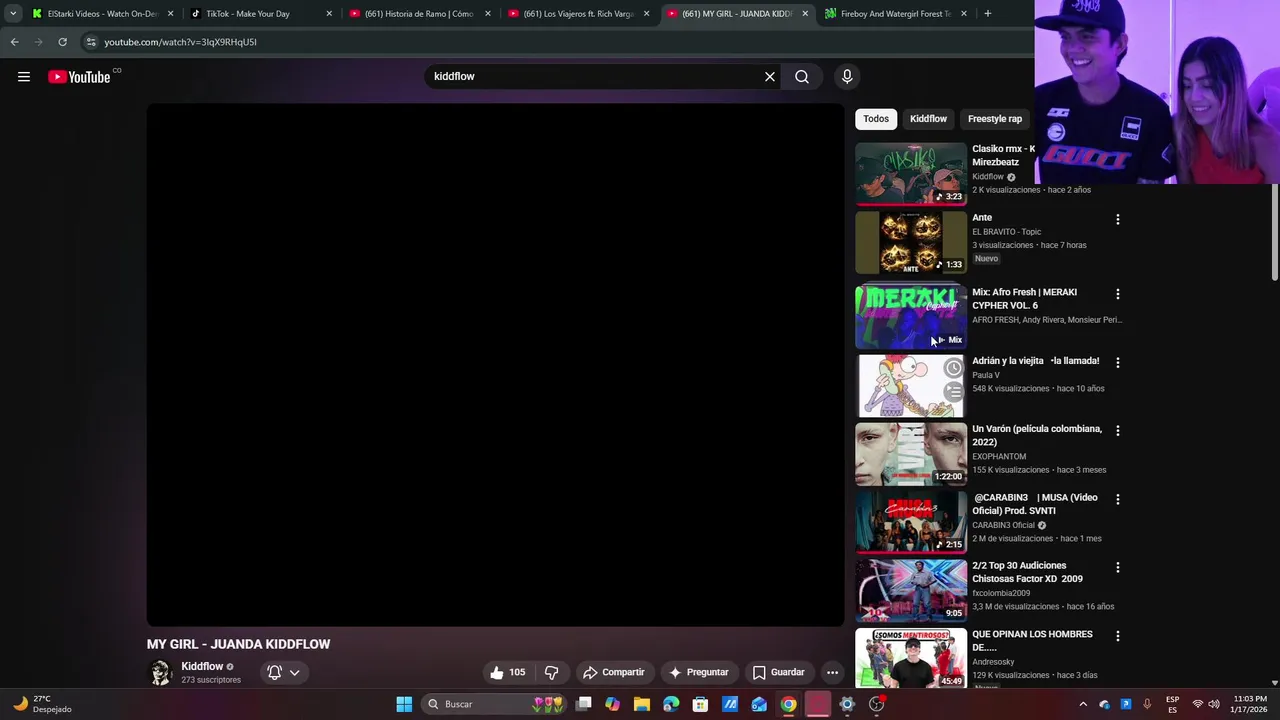
Task: Expand the notification options chevron
Action: coord(295,672)
